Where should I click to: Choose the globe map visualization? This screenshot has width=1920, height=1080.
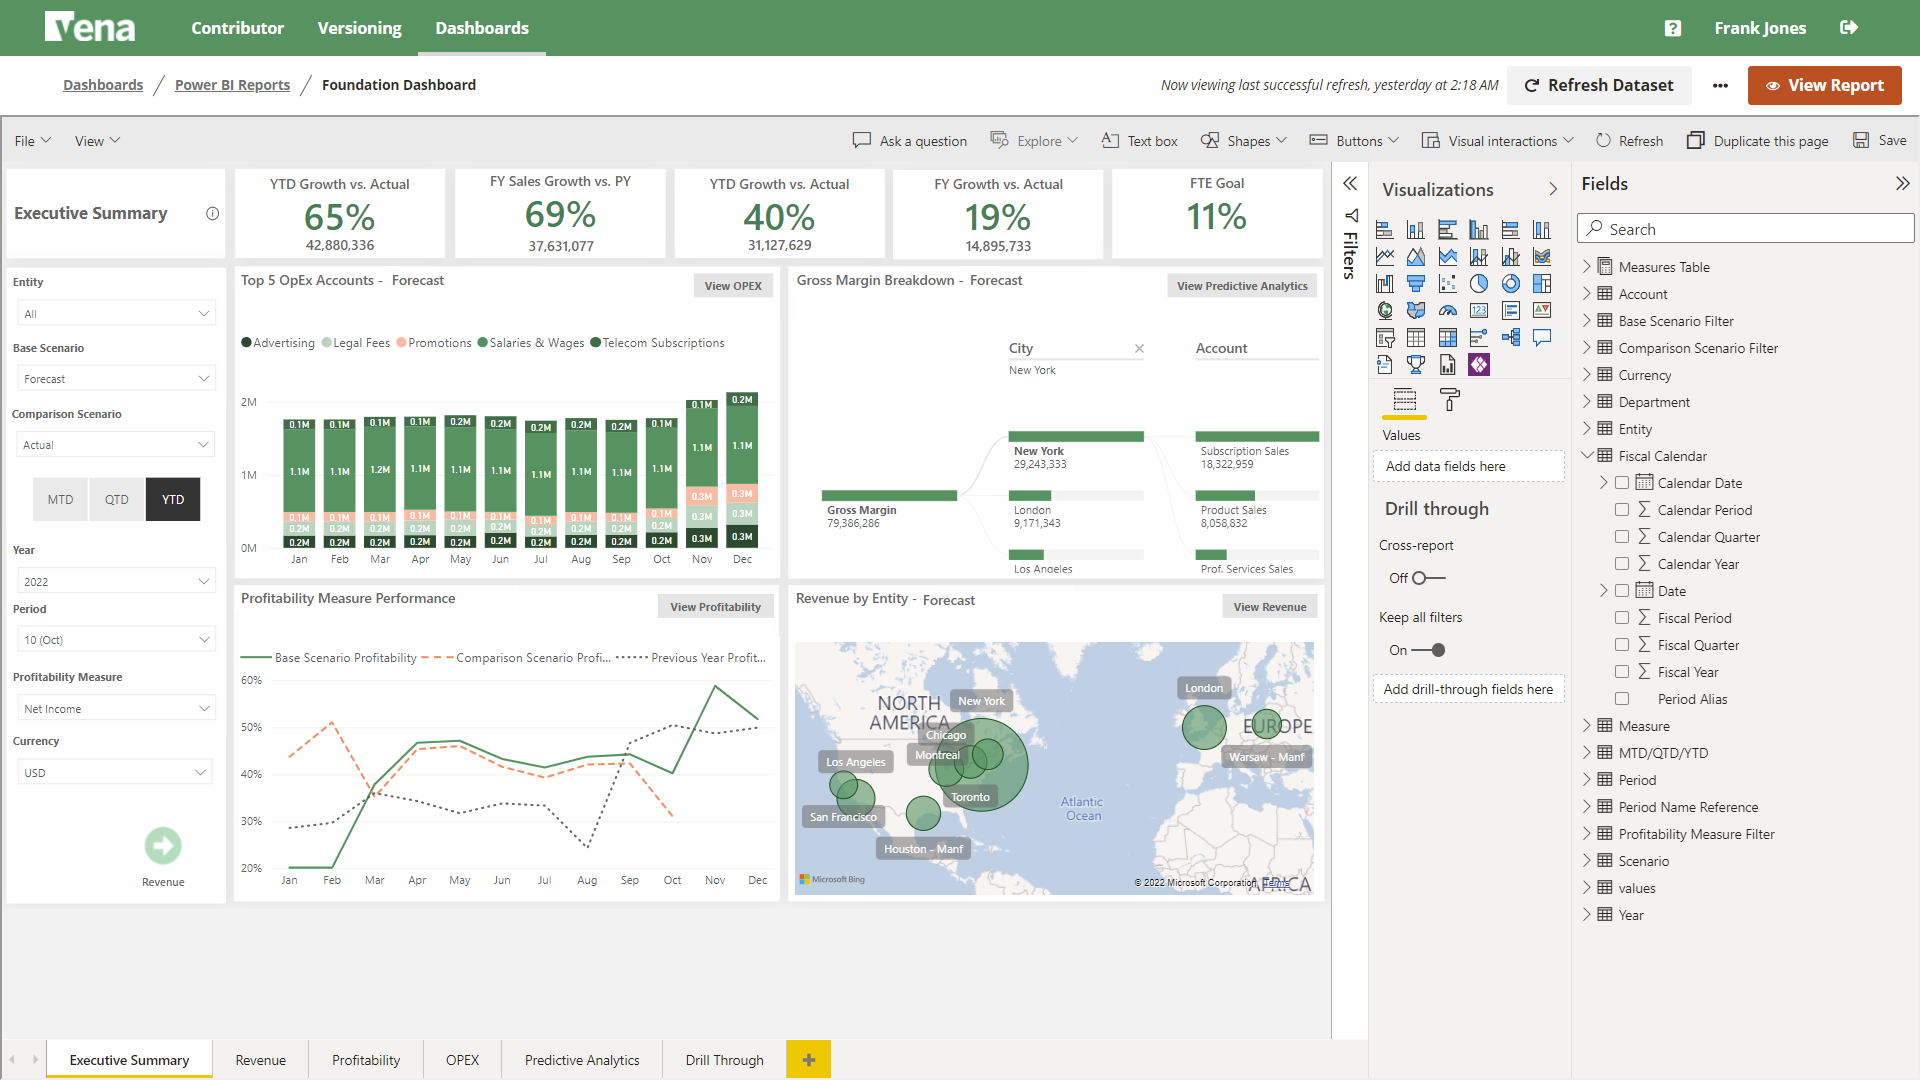point(1385,311)
